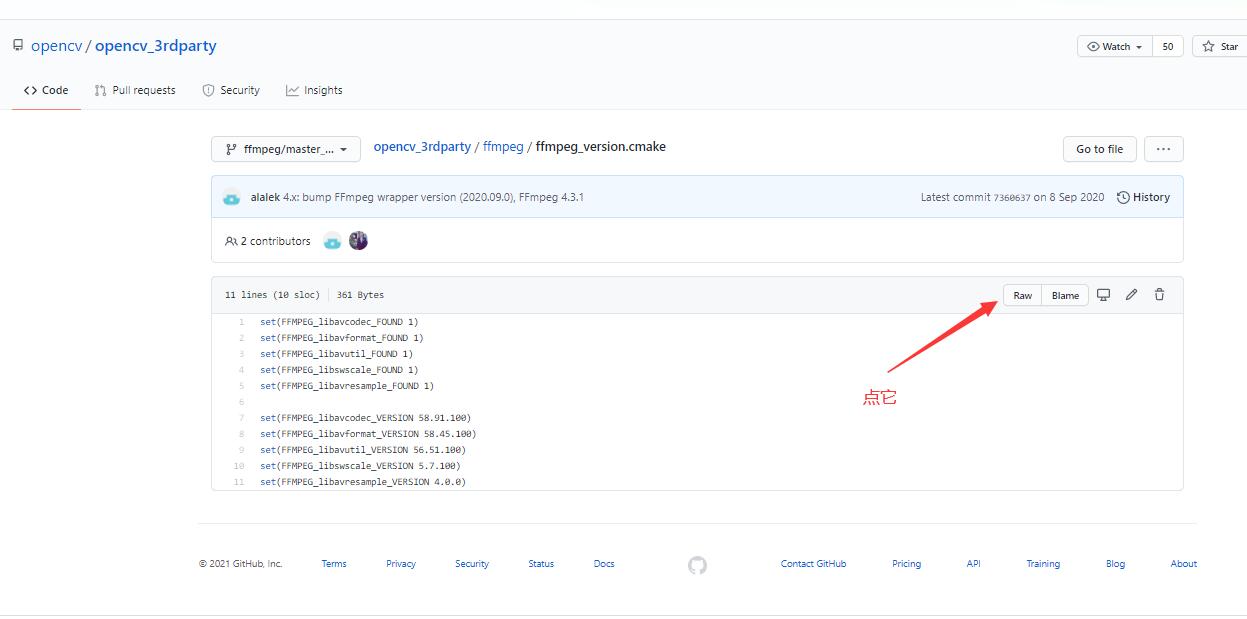The image size is (1247, 619).
Task: Switch to the Pull requests tab
Action: (x=135, y=90)
